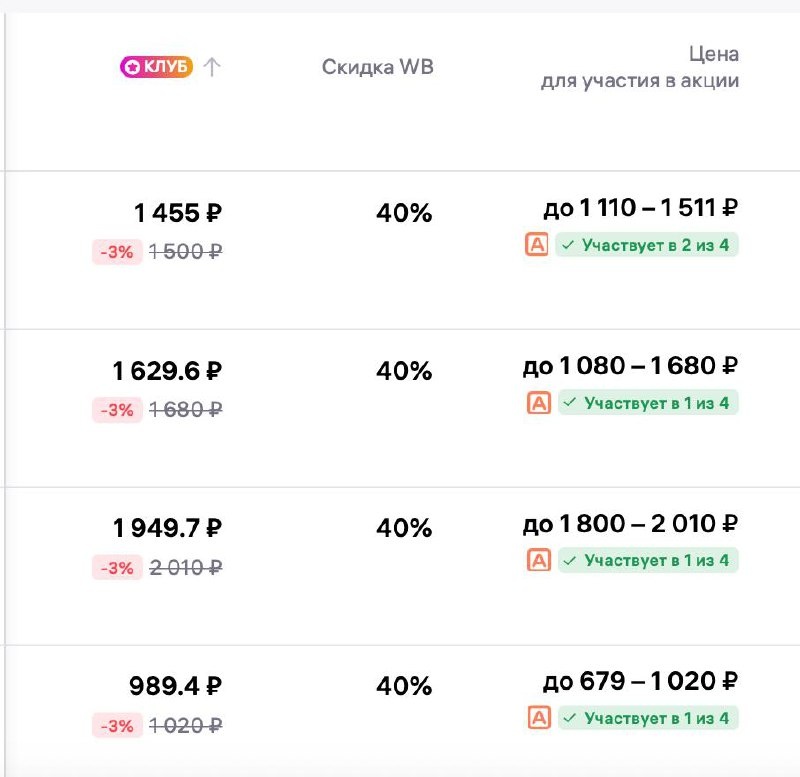This screenshot has width=800, height=777.
Task: Open the 'Участвует в 1 из 4' badge under 679 – 1 020 ₽
Action: pos(647,717)
